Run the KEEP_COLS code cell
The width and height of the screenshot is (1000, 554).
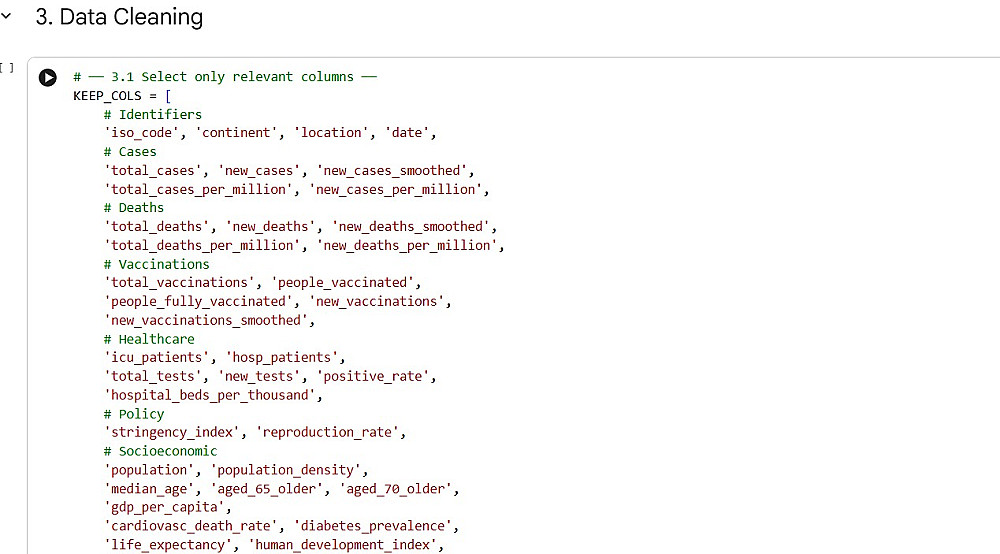click(x=47, y=77)
